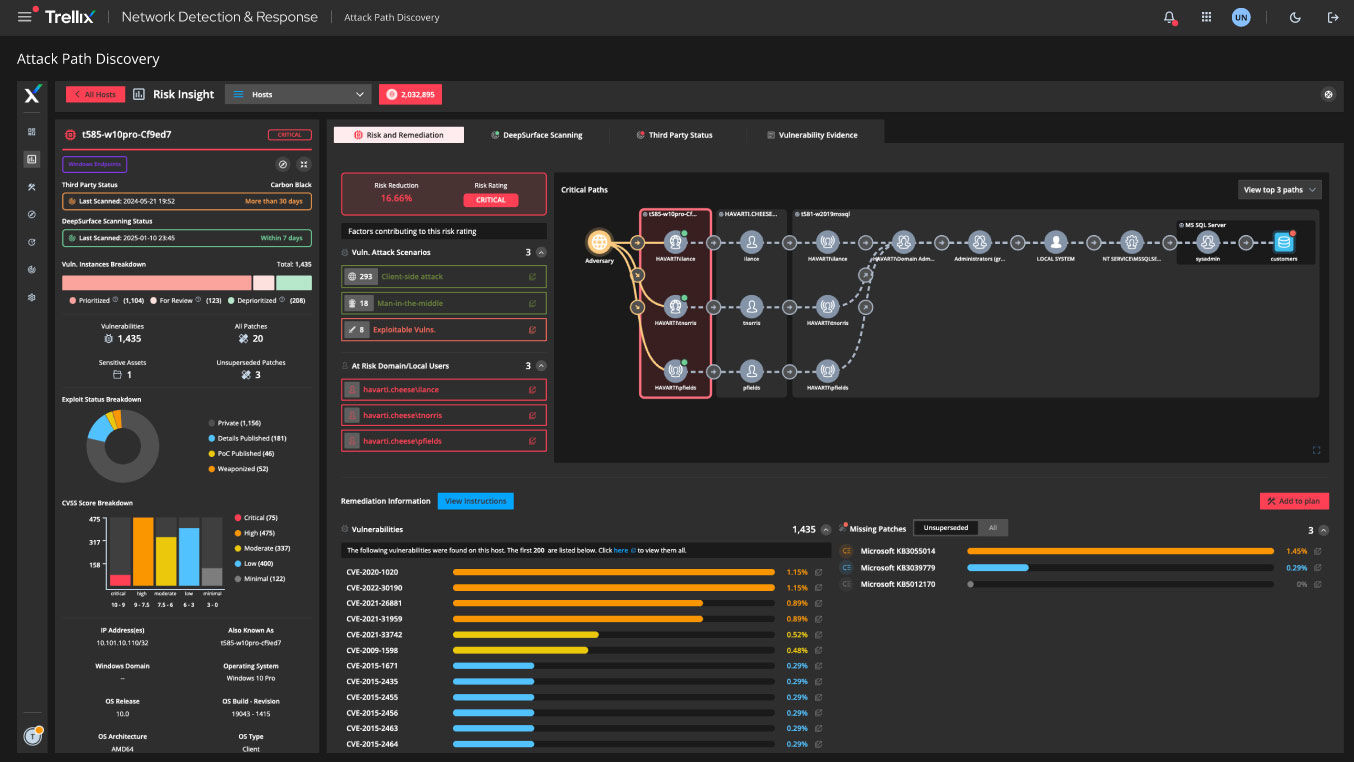
Task: Click the View Instructions button
Action: click(x=475, y=501)
